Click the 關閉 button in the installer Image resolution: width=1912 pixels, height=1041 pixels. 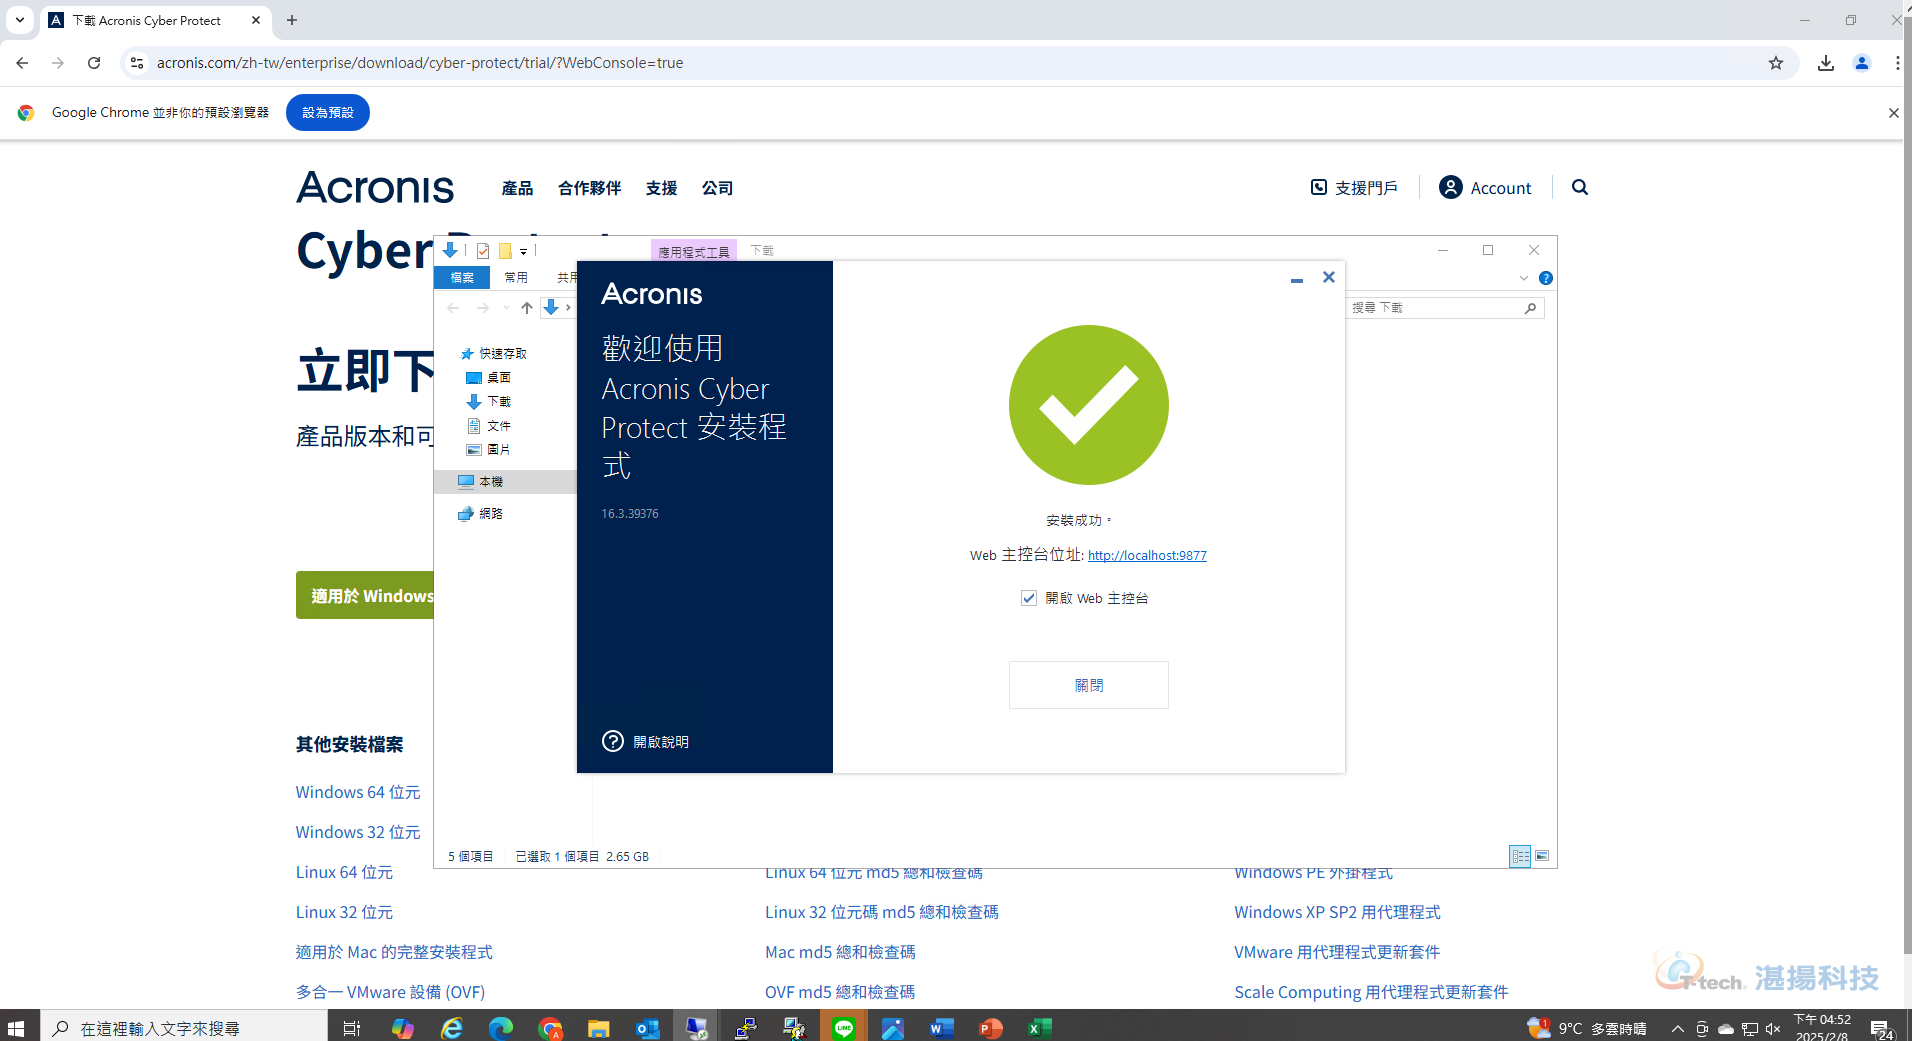coord(1088,685)
